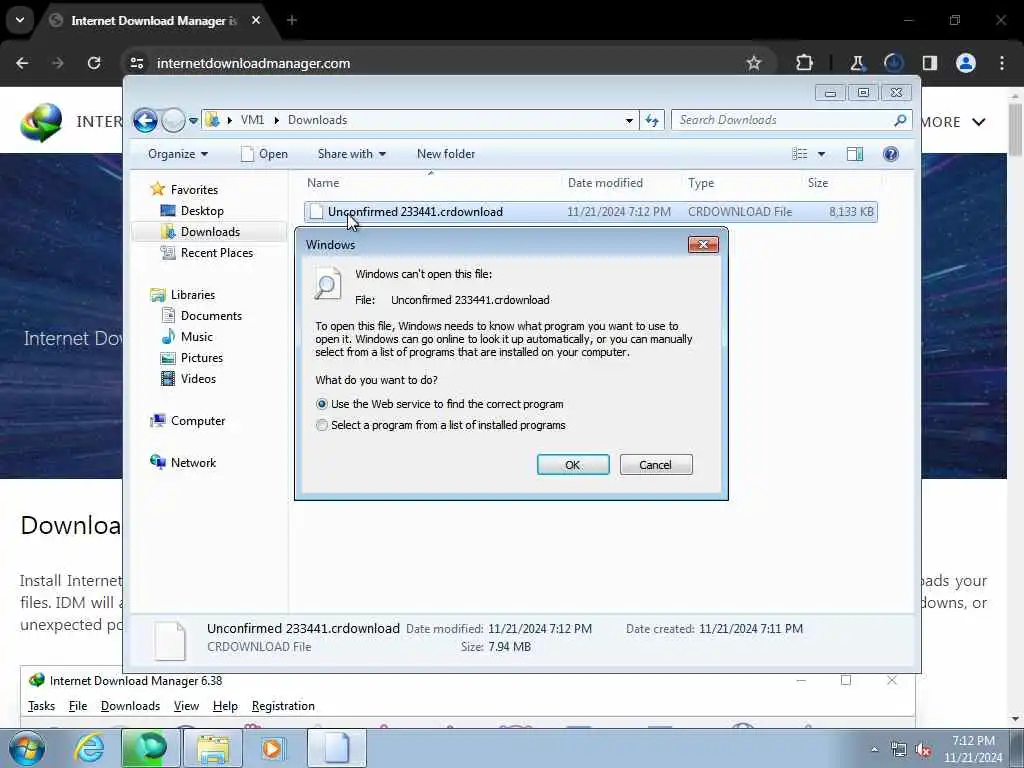1024x768 pixels.
Task: Open the Help menu in IDM window
Action: (x=225, y=706)
